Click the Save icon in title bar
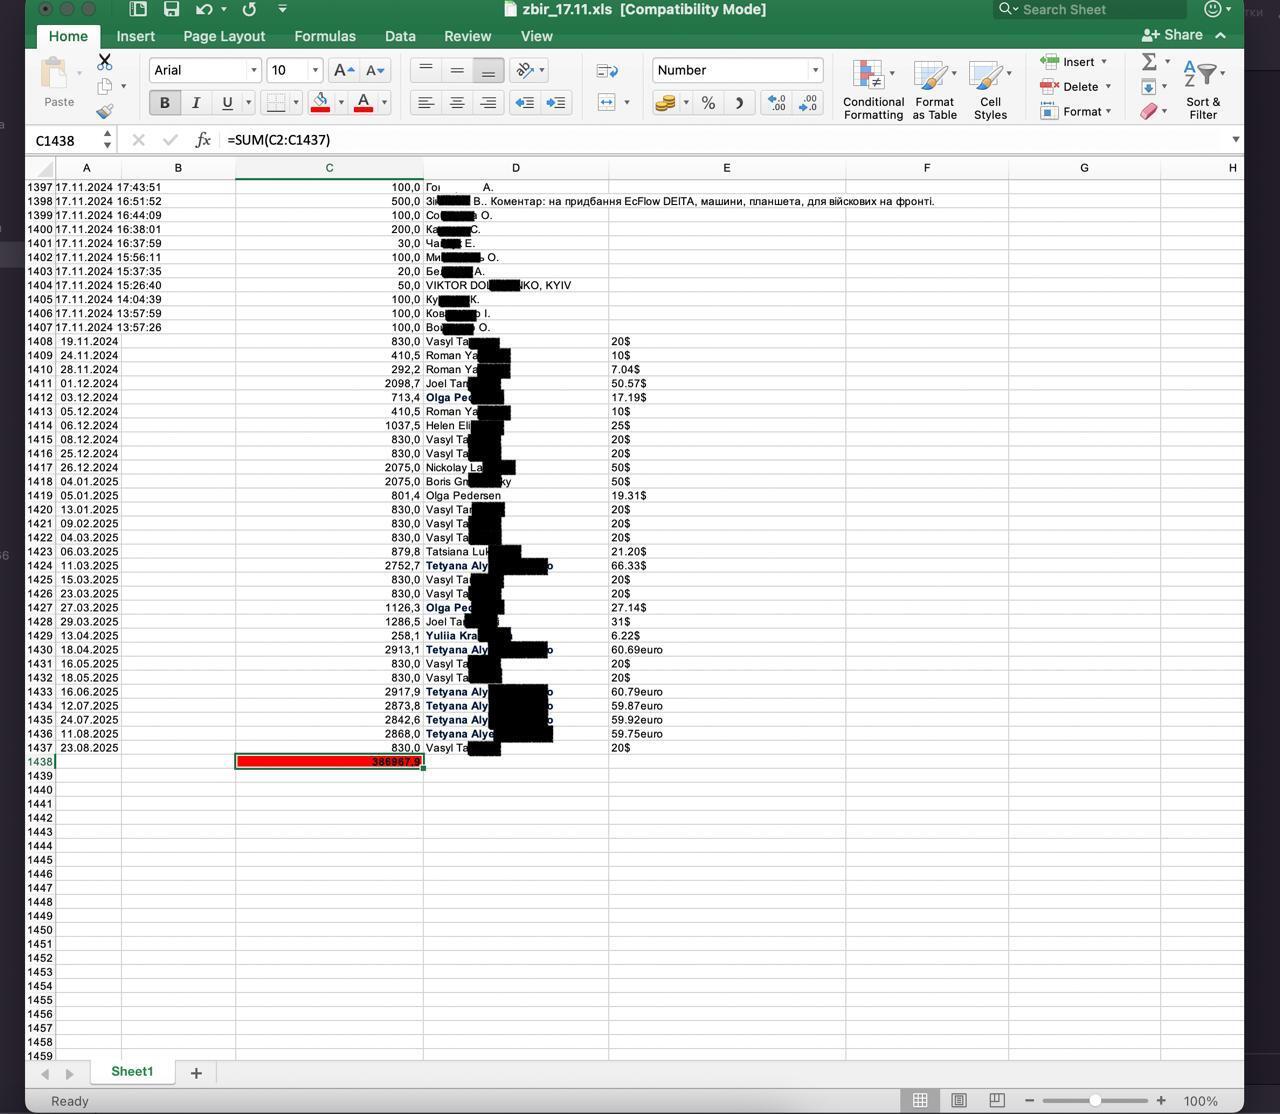 pos(171,9)
